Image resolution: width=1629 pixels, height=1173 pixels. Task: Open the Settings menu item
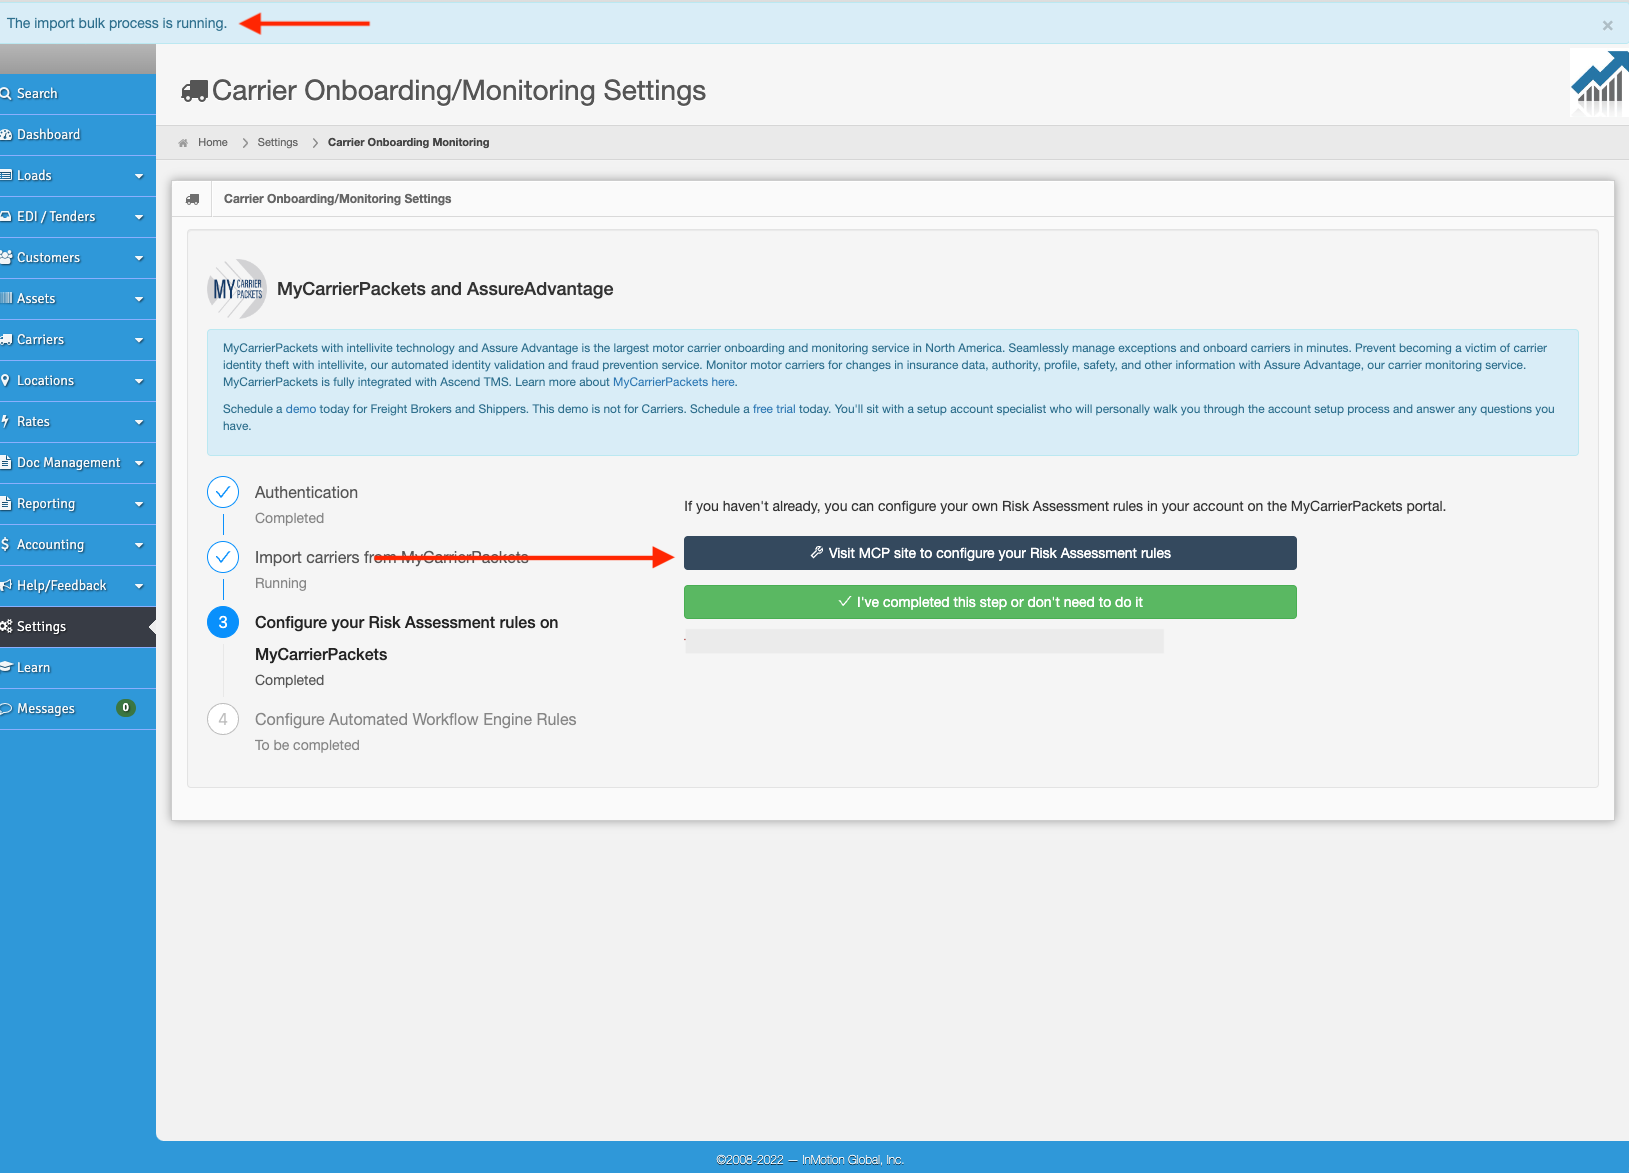point(78,627)
